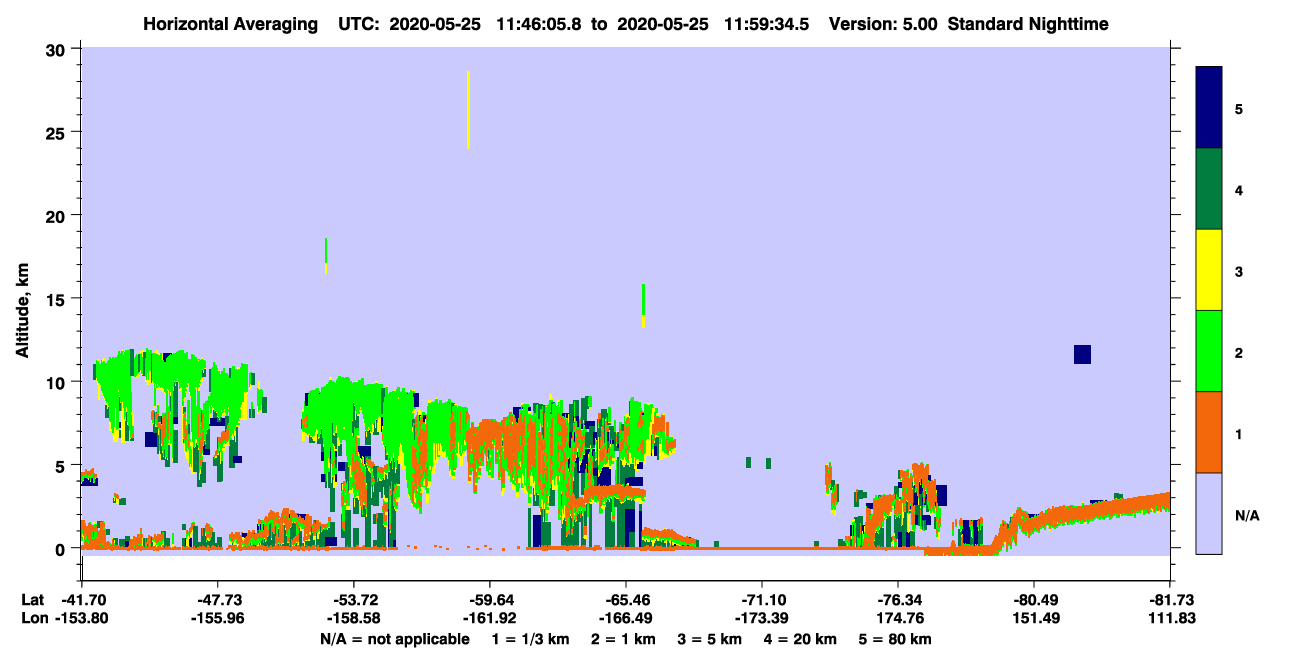Viewport: 1300px width, 667px height.
Task: Click latitude value -80.49
Action: click(x=1034, y=600)
